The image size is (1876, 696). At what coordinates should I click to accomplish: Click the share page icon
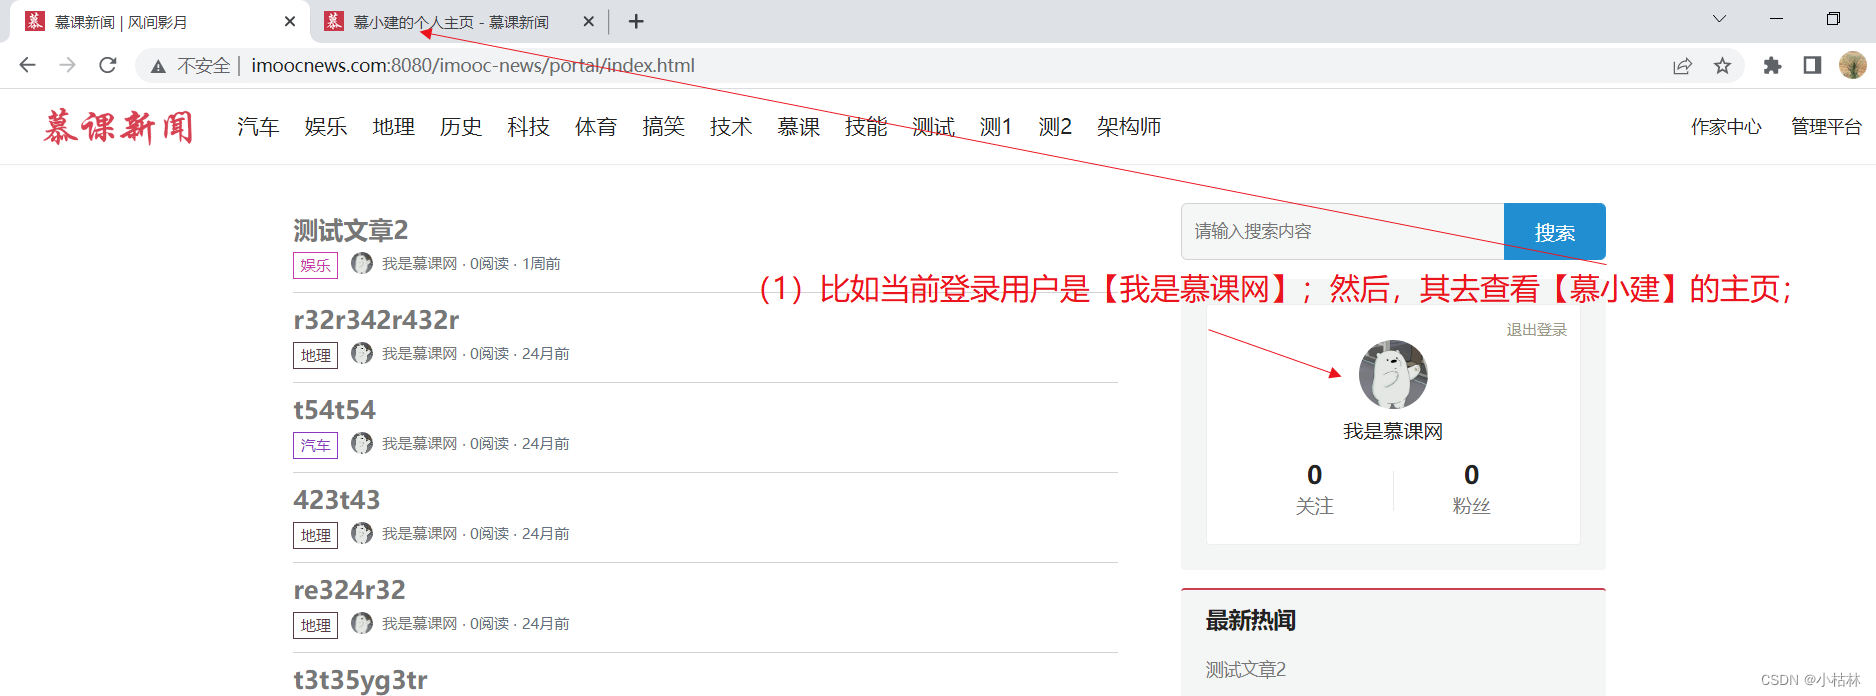coord(1682,66)
